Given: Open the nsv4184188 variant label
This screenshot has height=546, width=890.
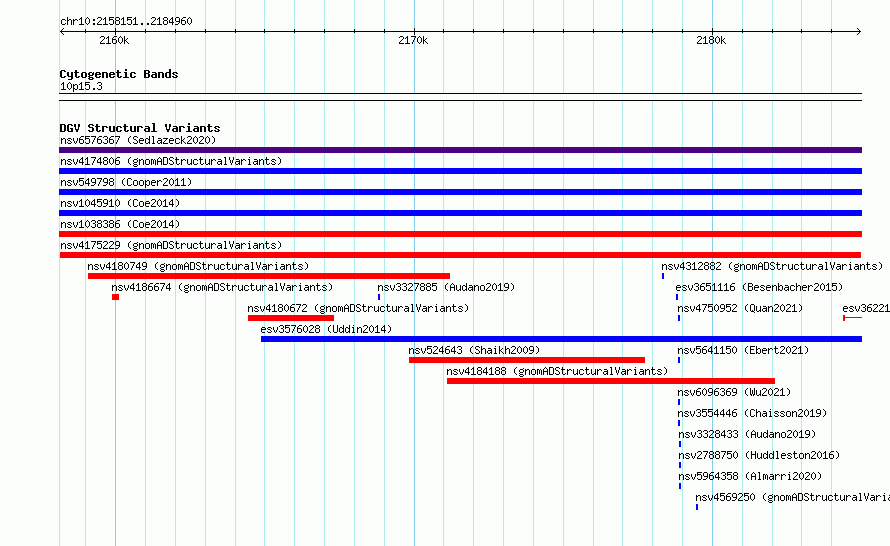Looking at the screenshot, I should 557,371.
